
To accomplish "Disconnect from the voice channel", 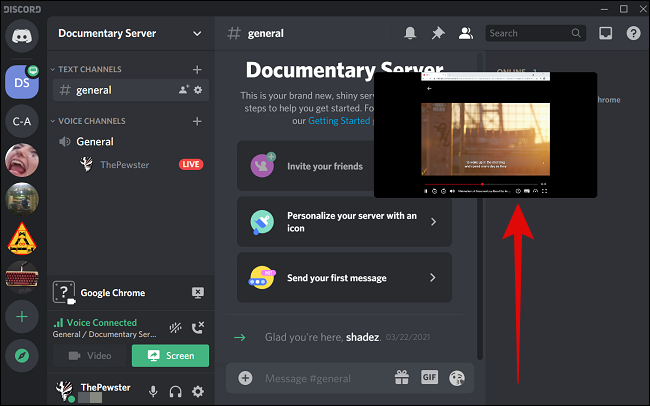I will (x=198, y=327).
